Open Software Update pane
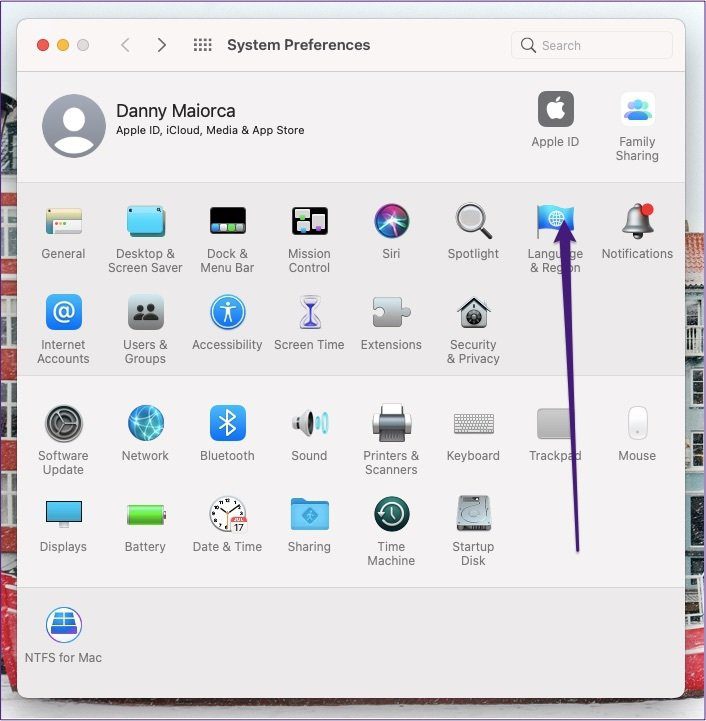706x721 pixels. click(63, 423)
